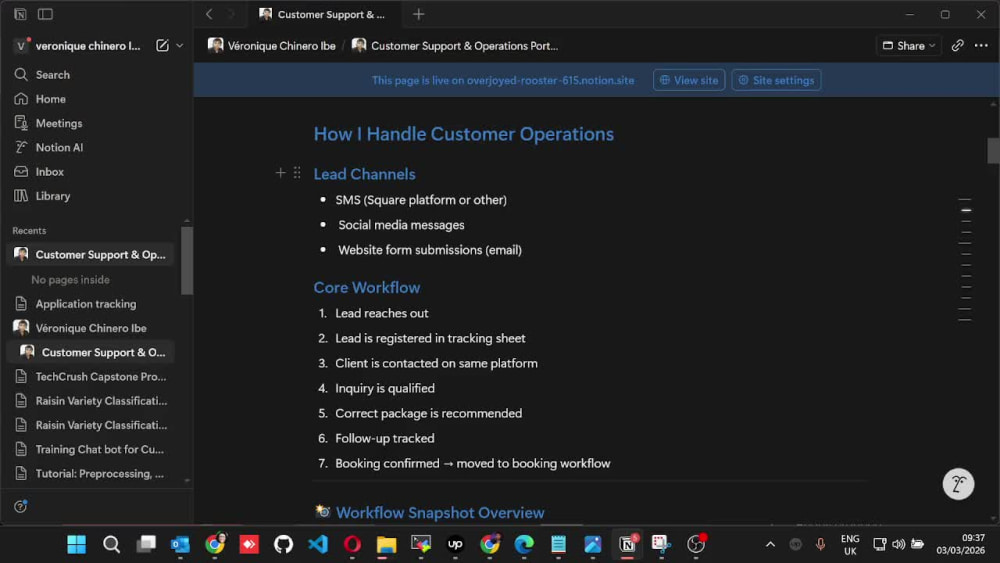Add a block with the plus beside Lead Channels

point(281,173)
